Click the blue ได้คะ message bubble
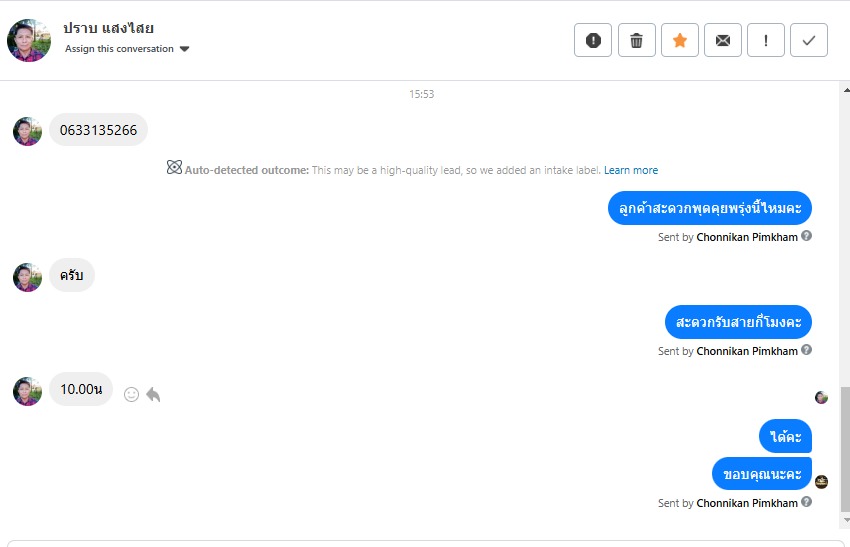Image resolution: width=850 pixels, height=547 pixels. pos(785,437)
